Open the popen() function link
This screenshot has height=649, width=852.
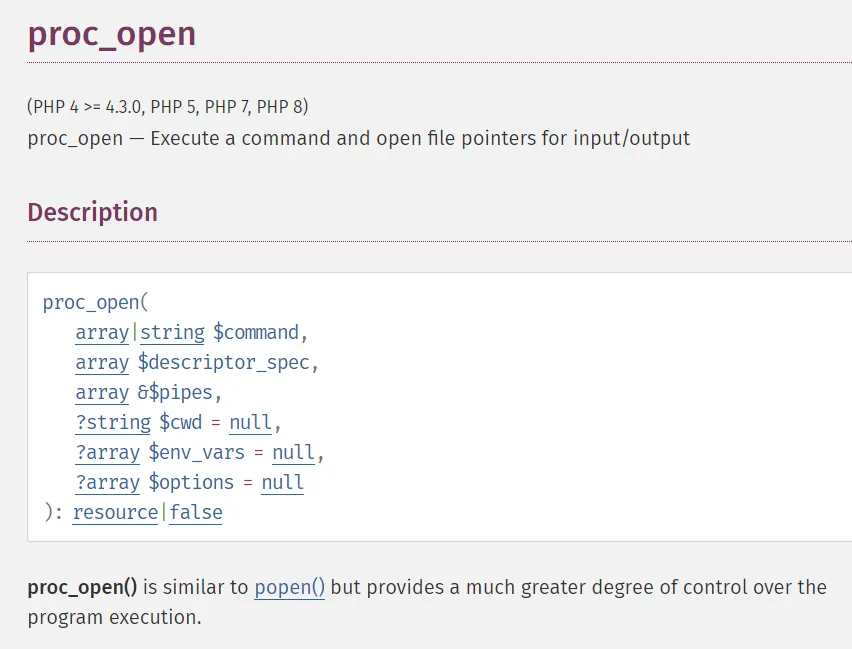[289, 587]
